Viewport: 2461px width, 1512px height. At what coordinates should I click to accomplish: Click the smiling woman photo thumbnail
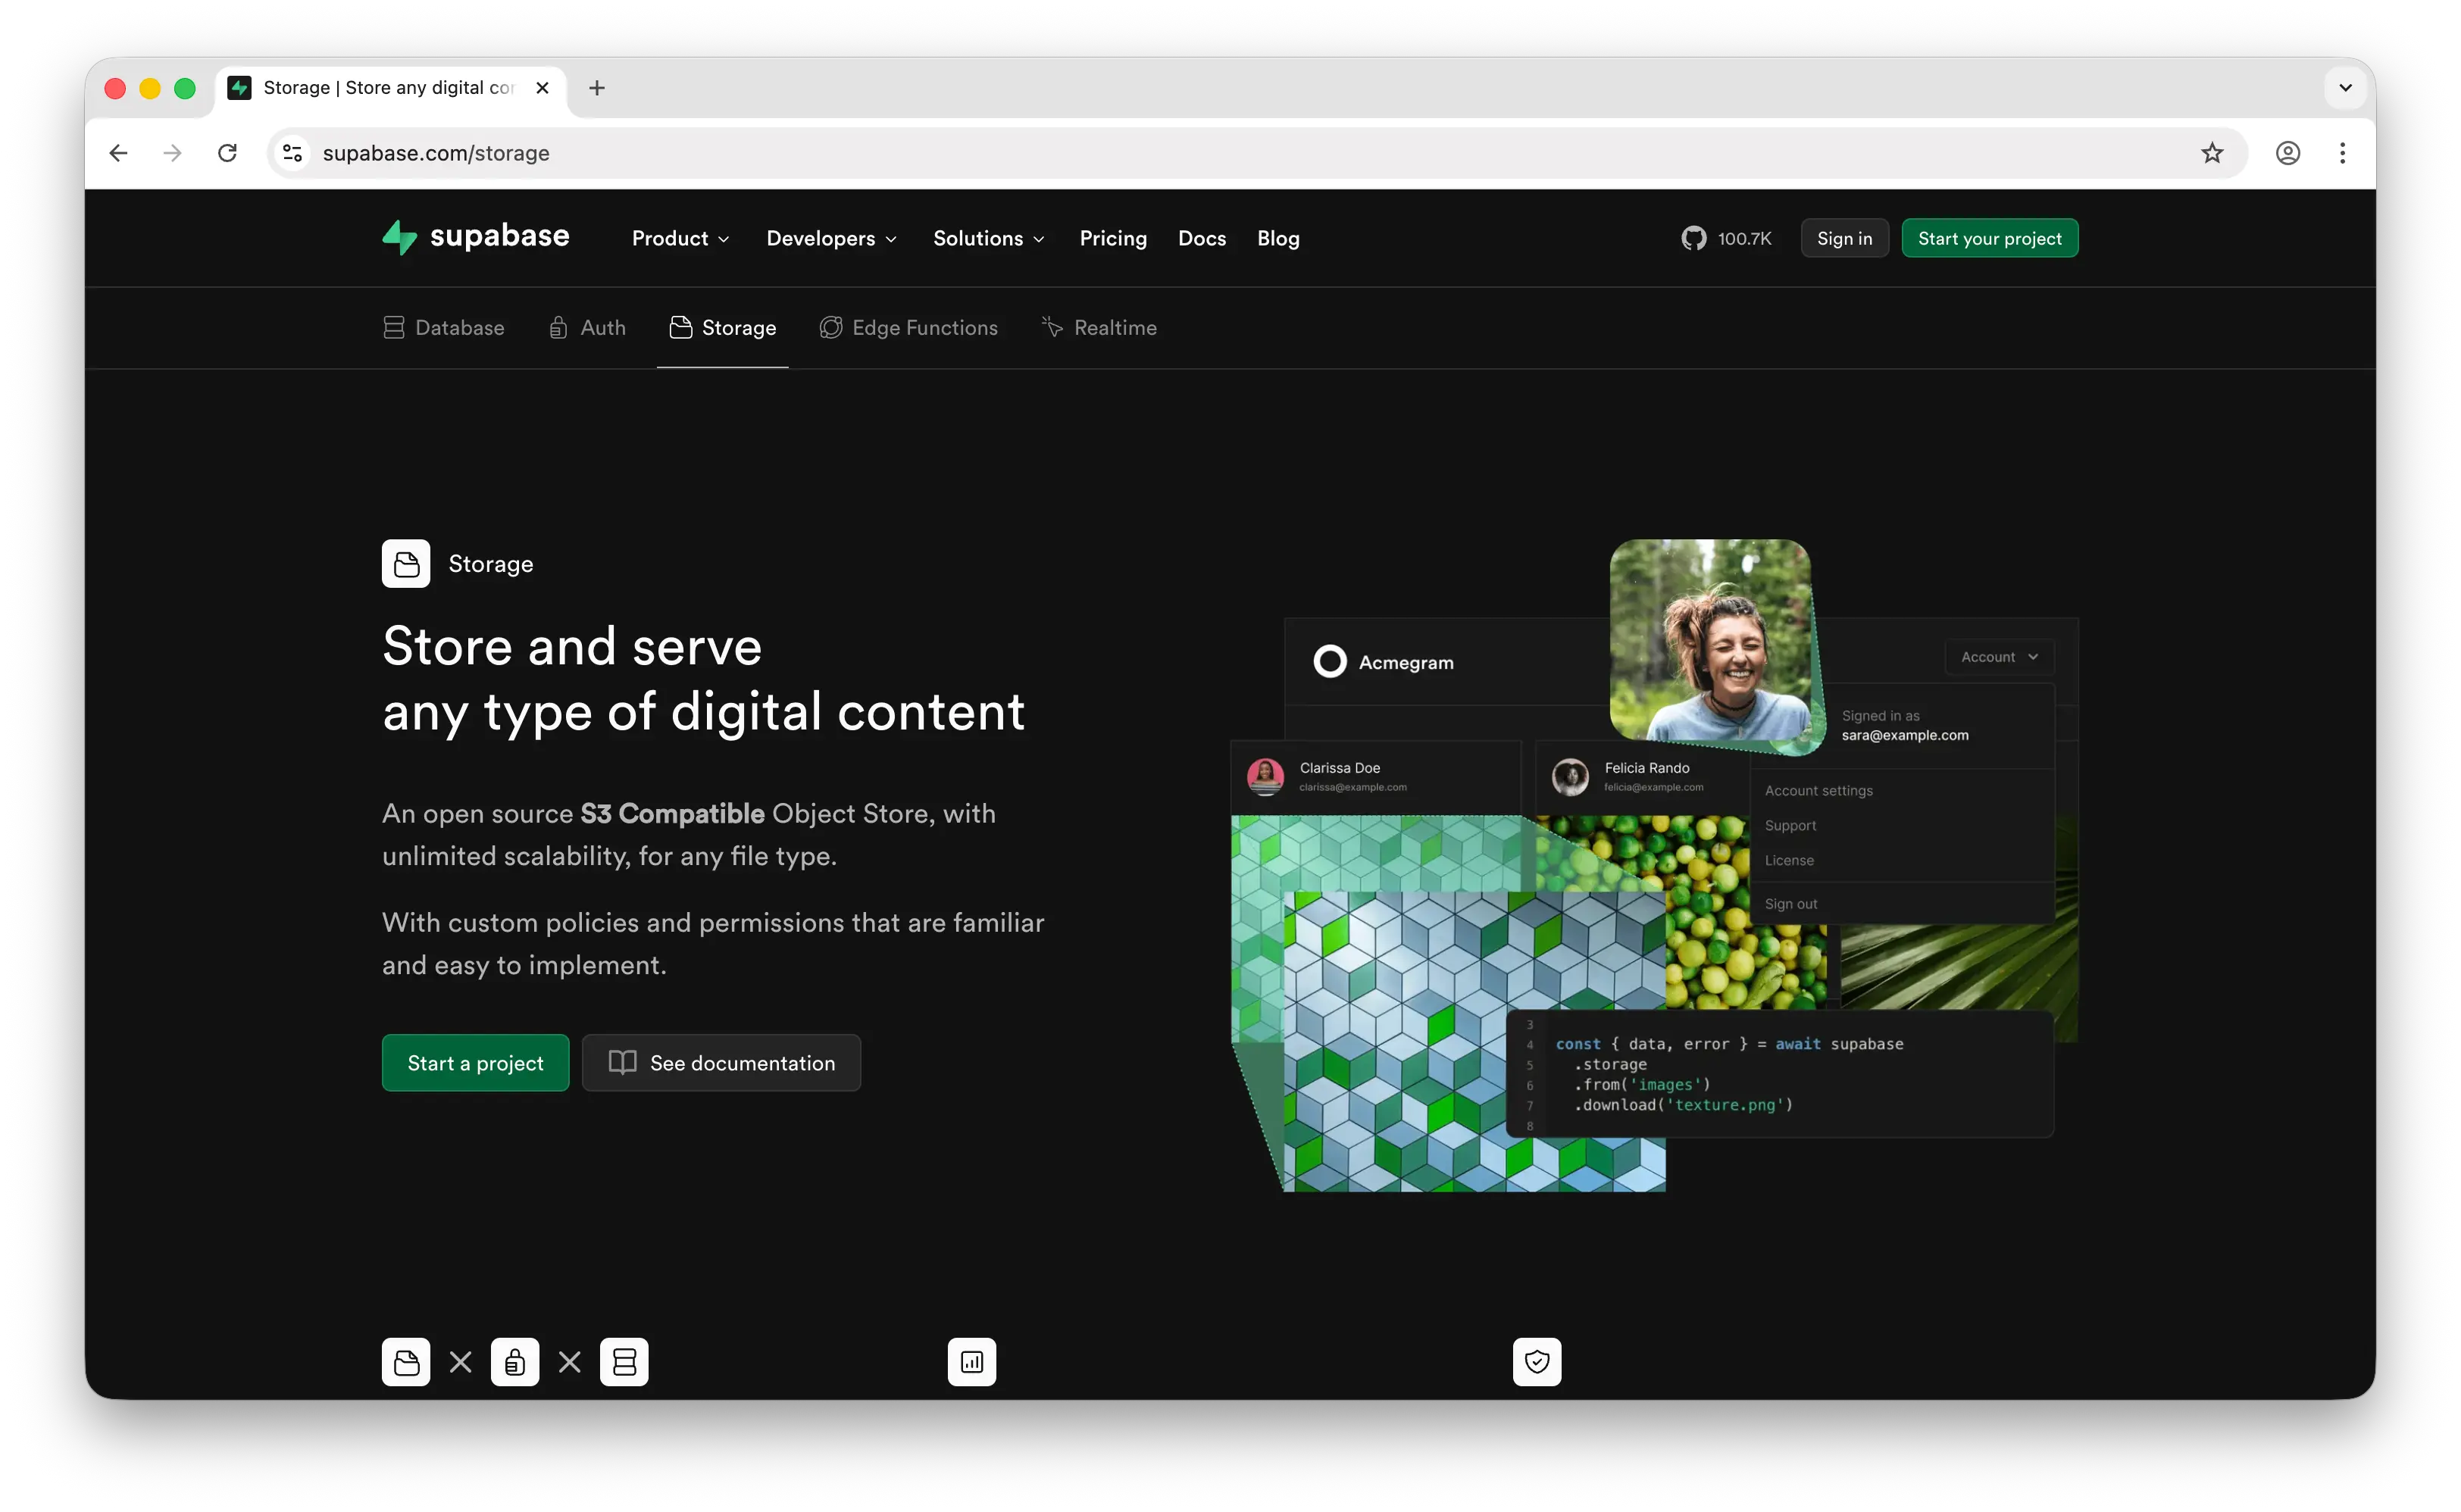click(1710, 640)
